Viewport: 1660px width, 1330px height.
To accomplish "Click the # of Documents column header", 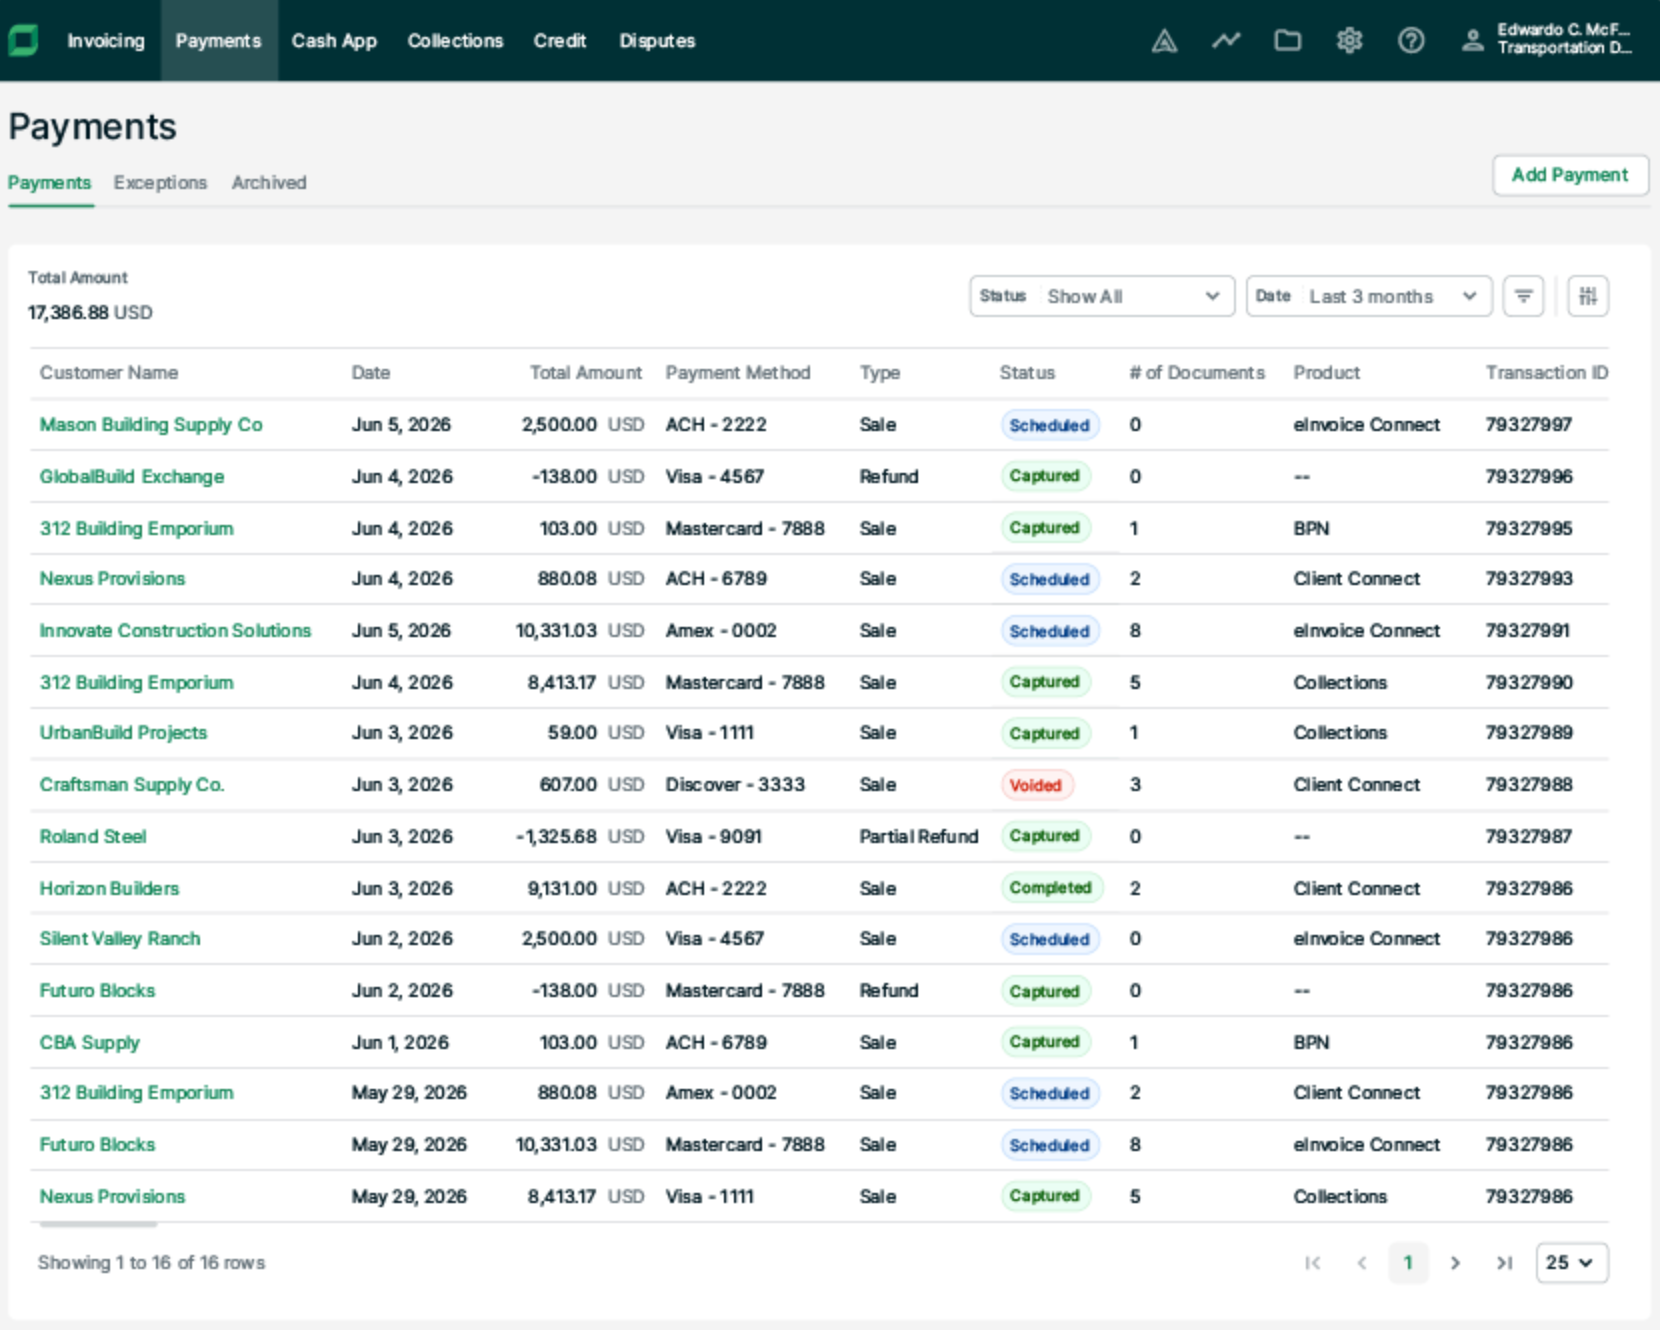I will point(1197,373).
